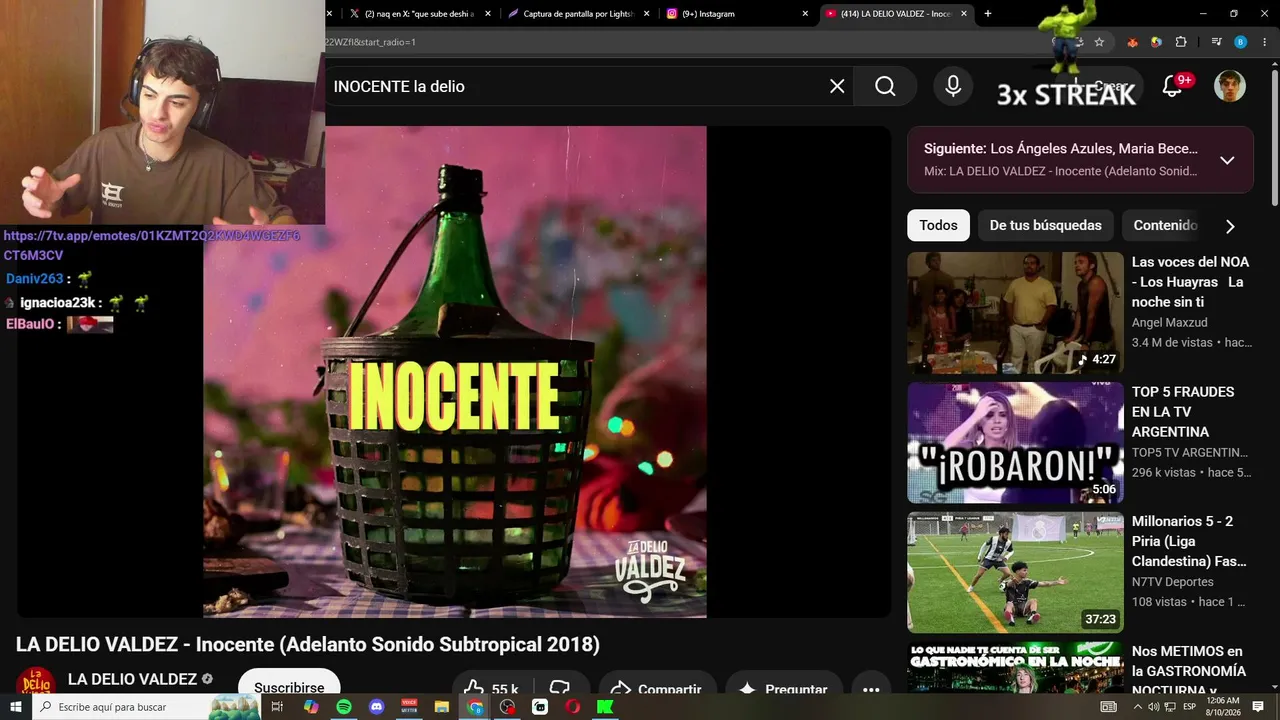
Task: Show hidden system tray icons
Action: (x=1137, y=707)
